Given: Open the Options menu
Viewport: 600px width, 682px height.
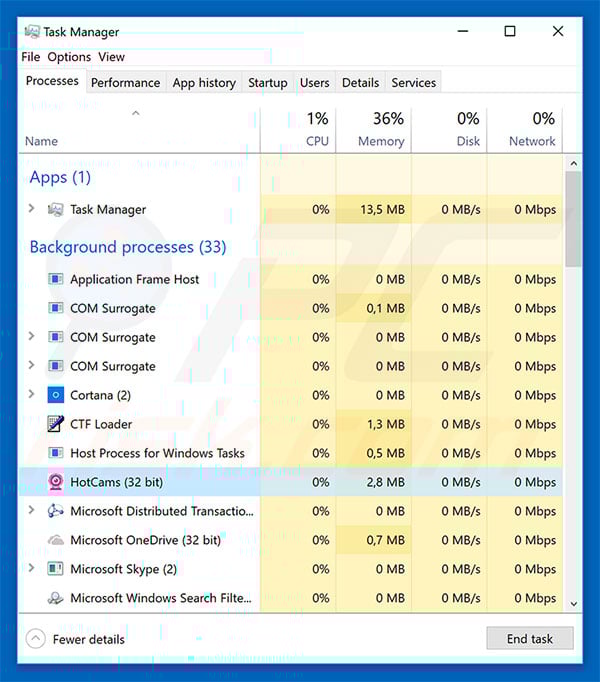Looking at the screenshot, I should tap(69, 57).
